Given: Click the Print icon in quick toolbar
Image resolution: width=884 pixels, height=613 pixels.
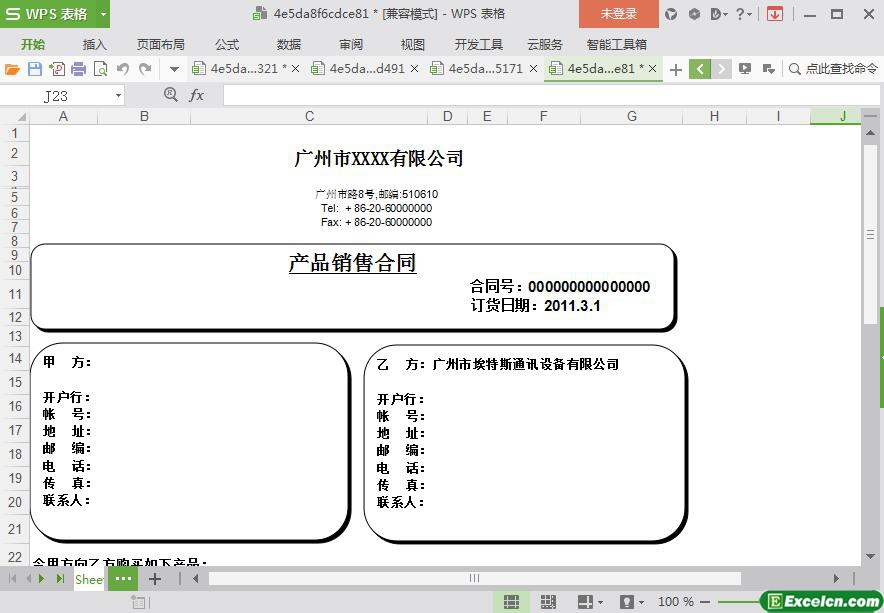Looking at the screenshot, I should [x=78, y=69].
